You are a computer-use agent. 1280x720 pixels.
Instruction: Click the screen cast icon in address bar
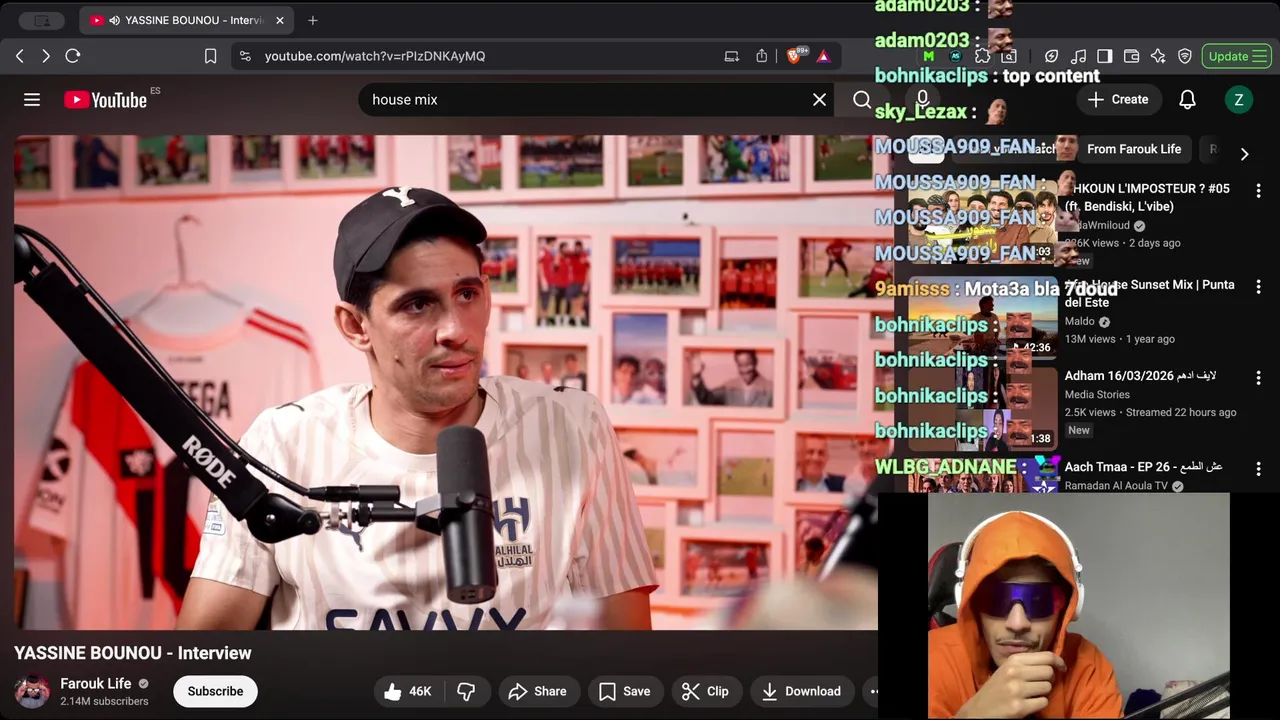point(732,56)
